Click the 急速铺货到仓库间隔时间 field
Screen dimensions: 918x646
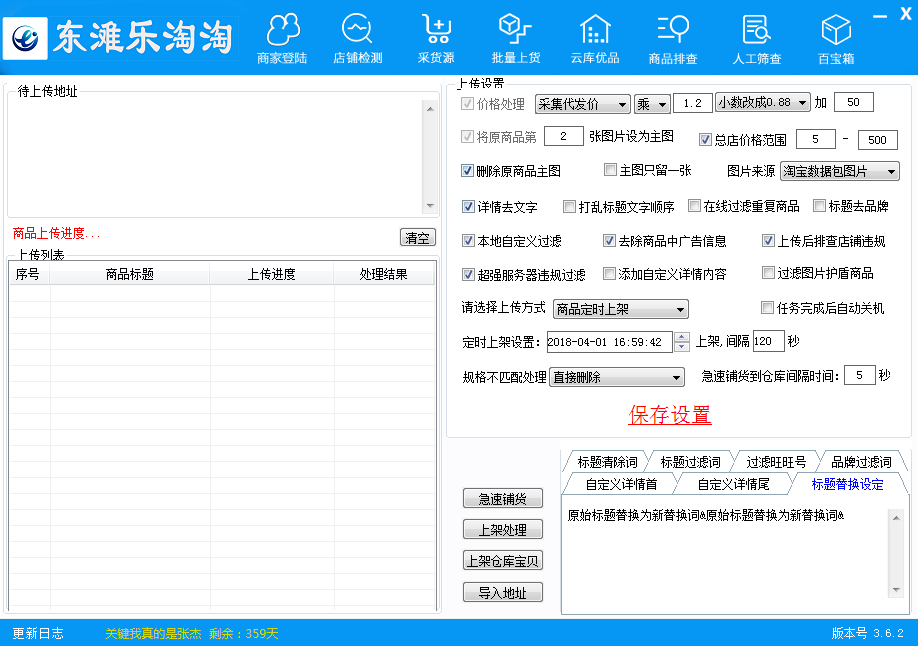(859, 375)
